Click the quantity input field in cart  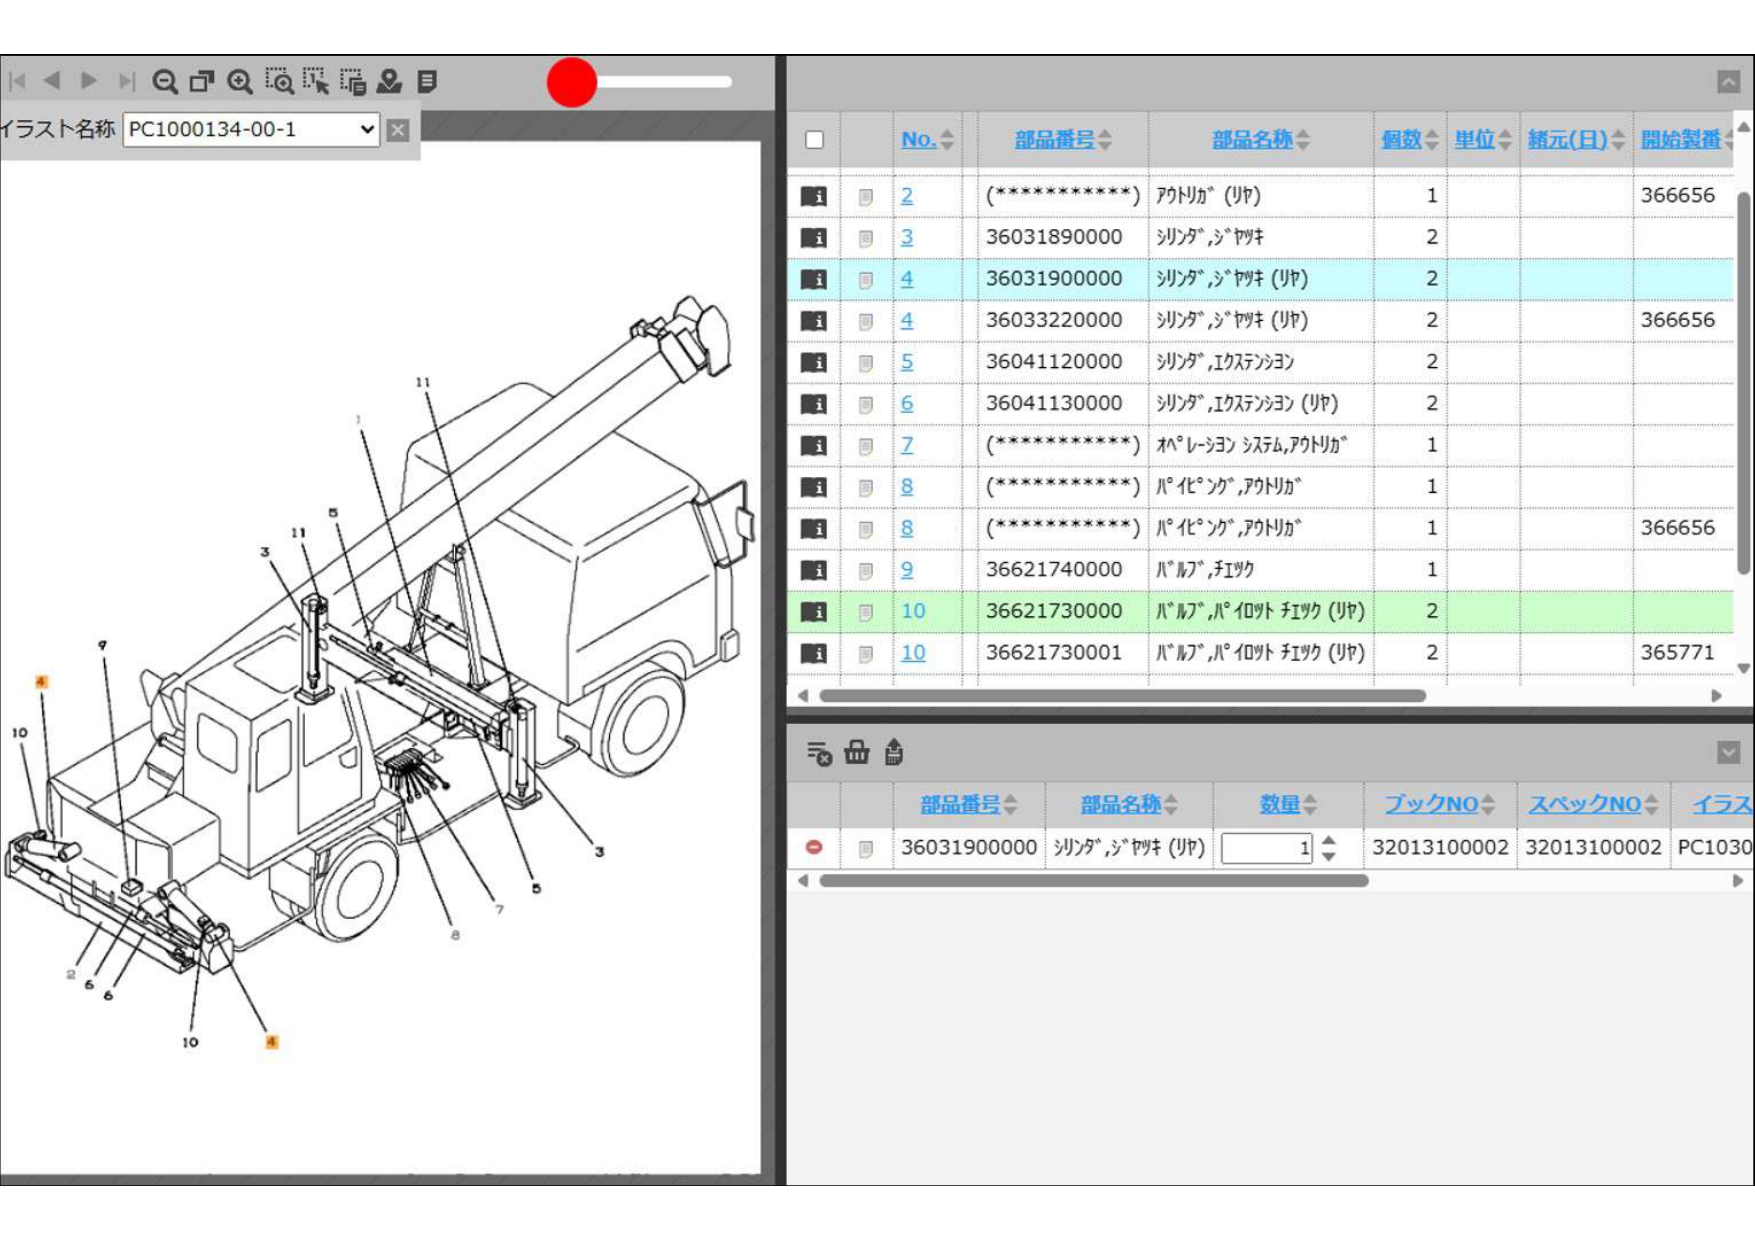[1265, 848]
